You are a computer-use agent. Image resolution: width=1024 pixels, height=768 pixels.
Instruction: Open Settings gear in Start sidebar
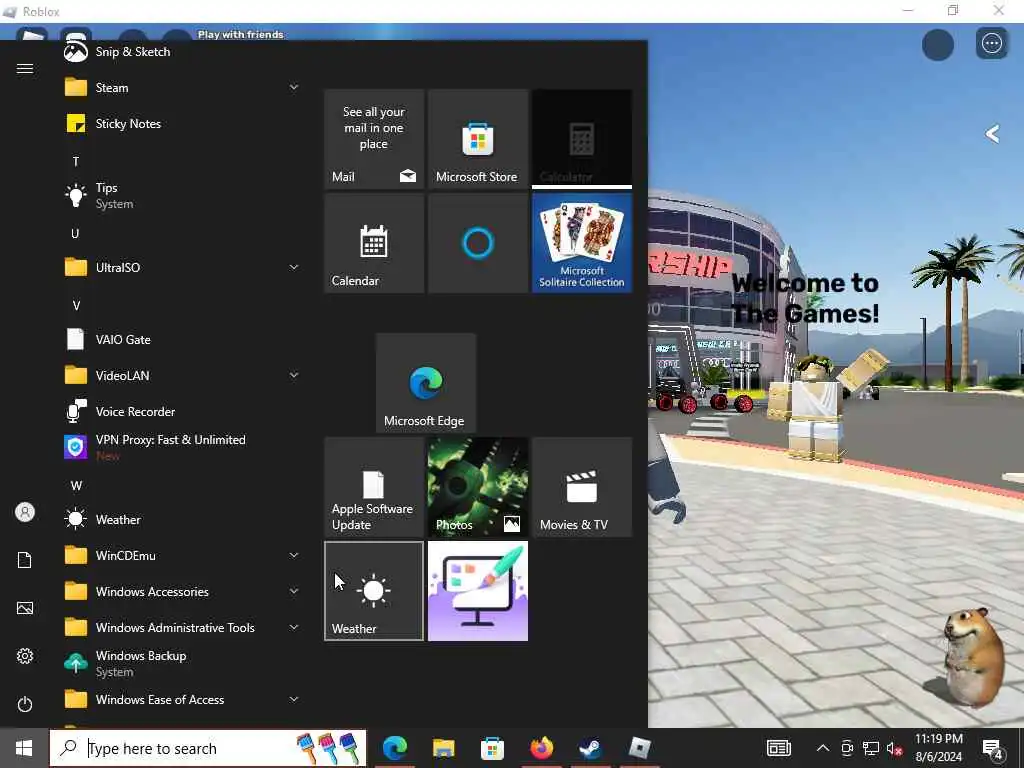click(25, 656)
